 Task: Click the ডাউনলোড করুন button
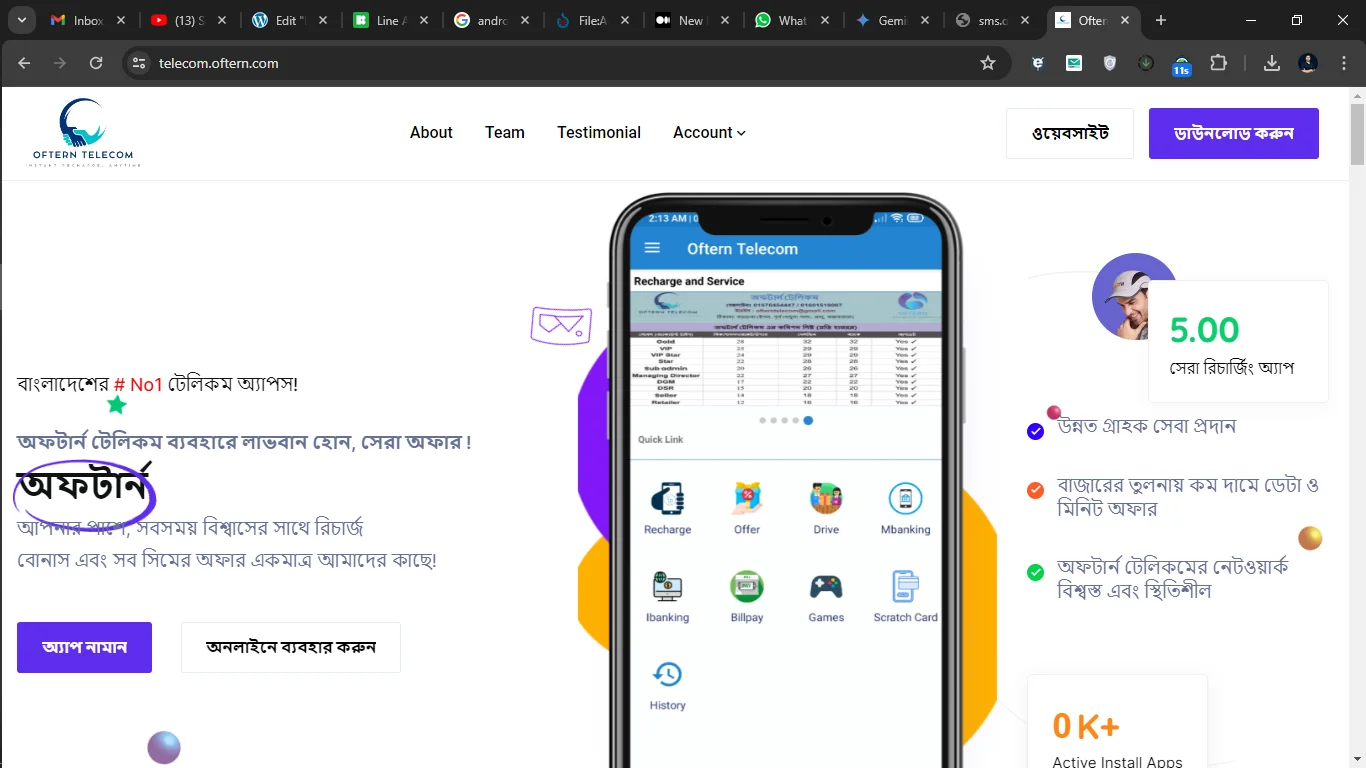point(1233,133)
